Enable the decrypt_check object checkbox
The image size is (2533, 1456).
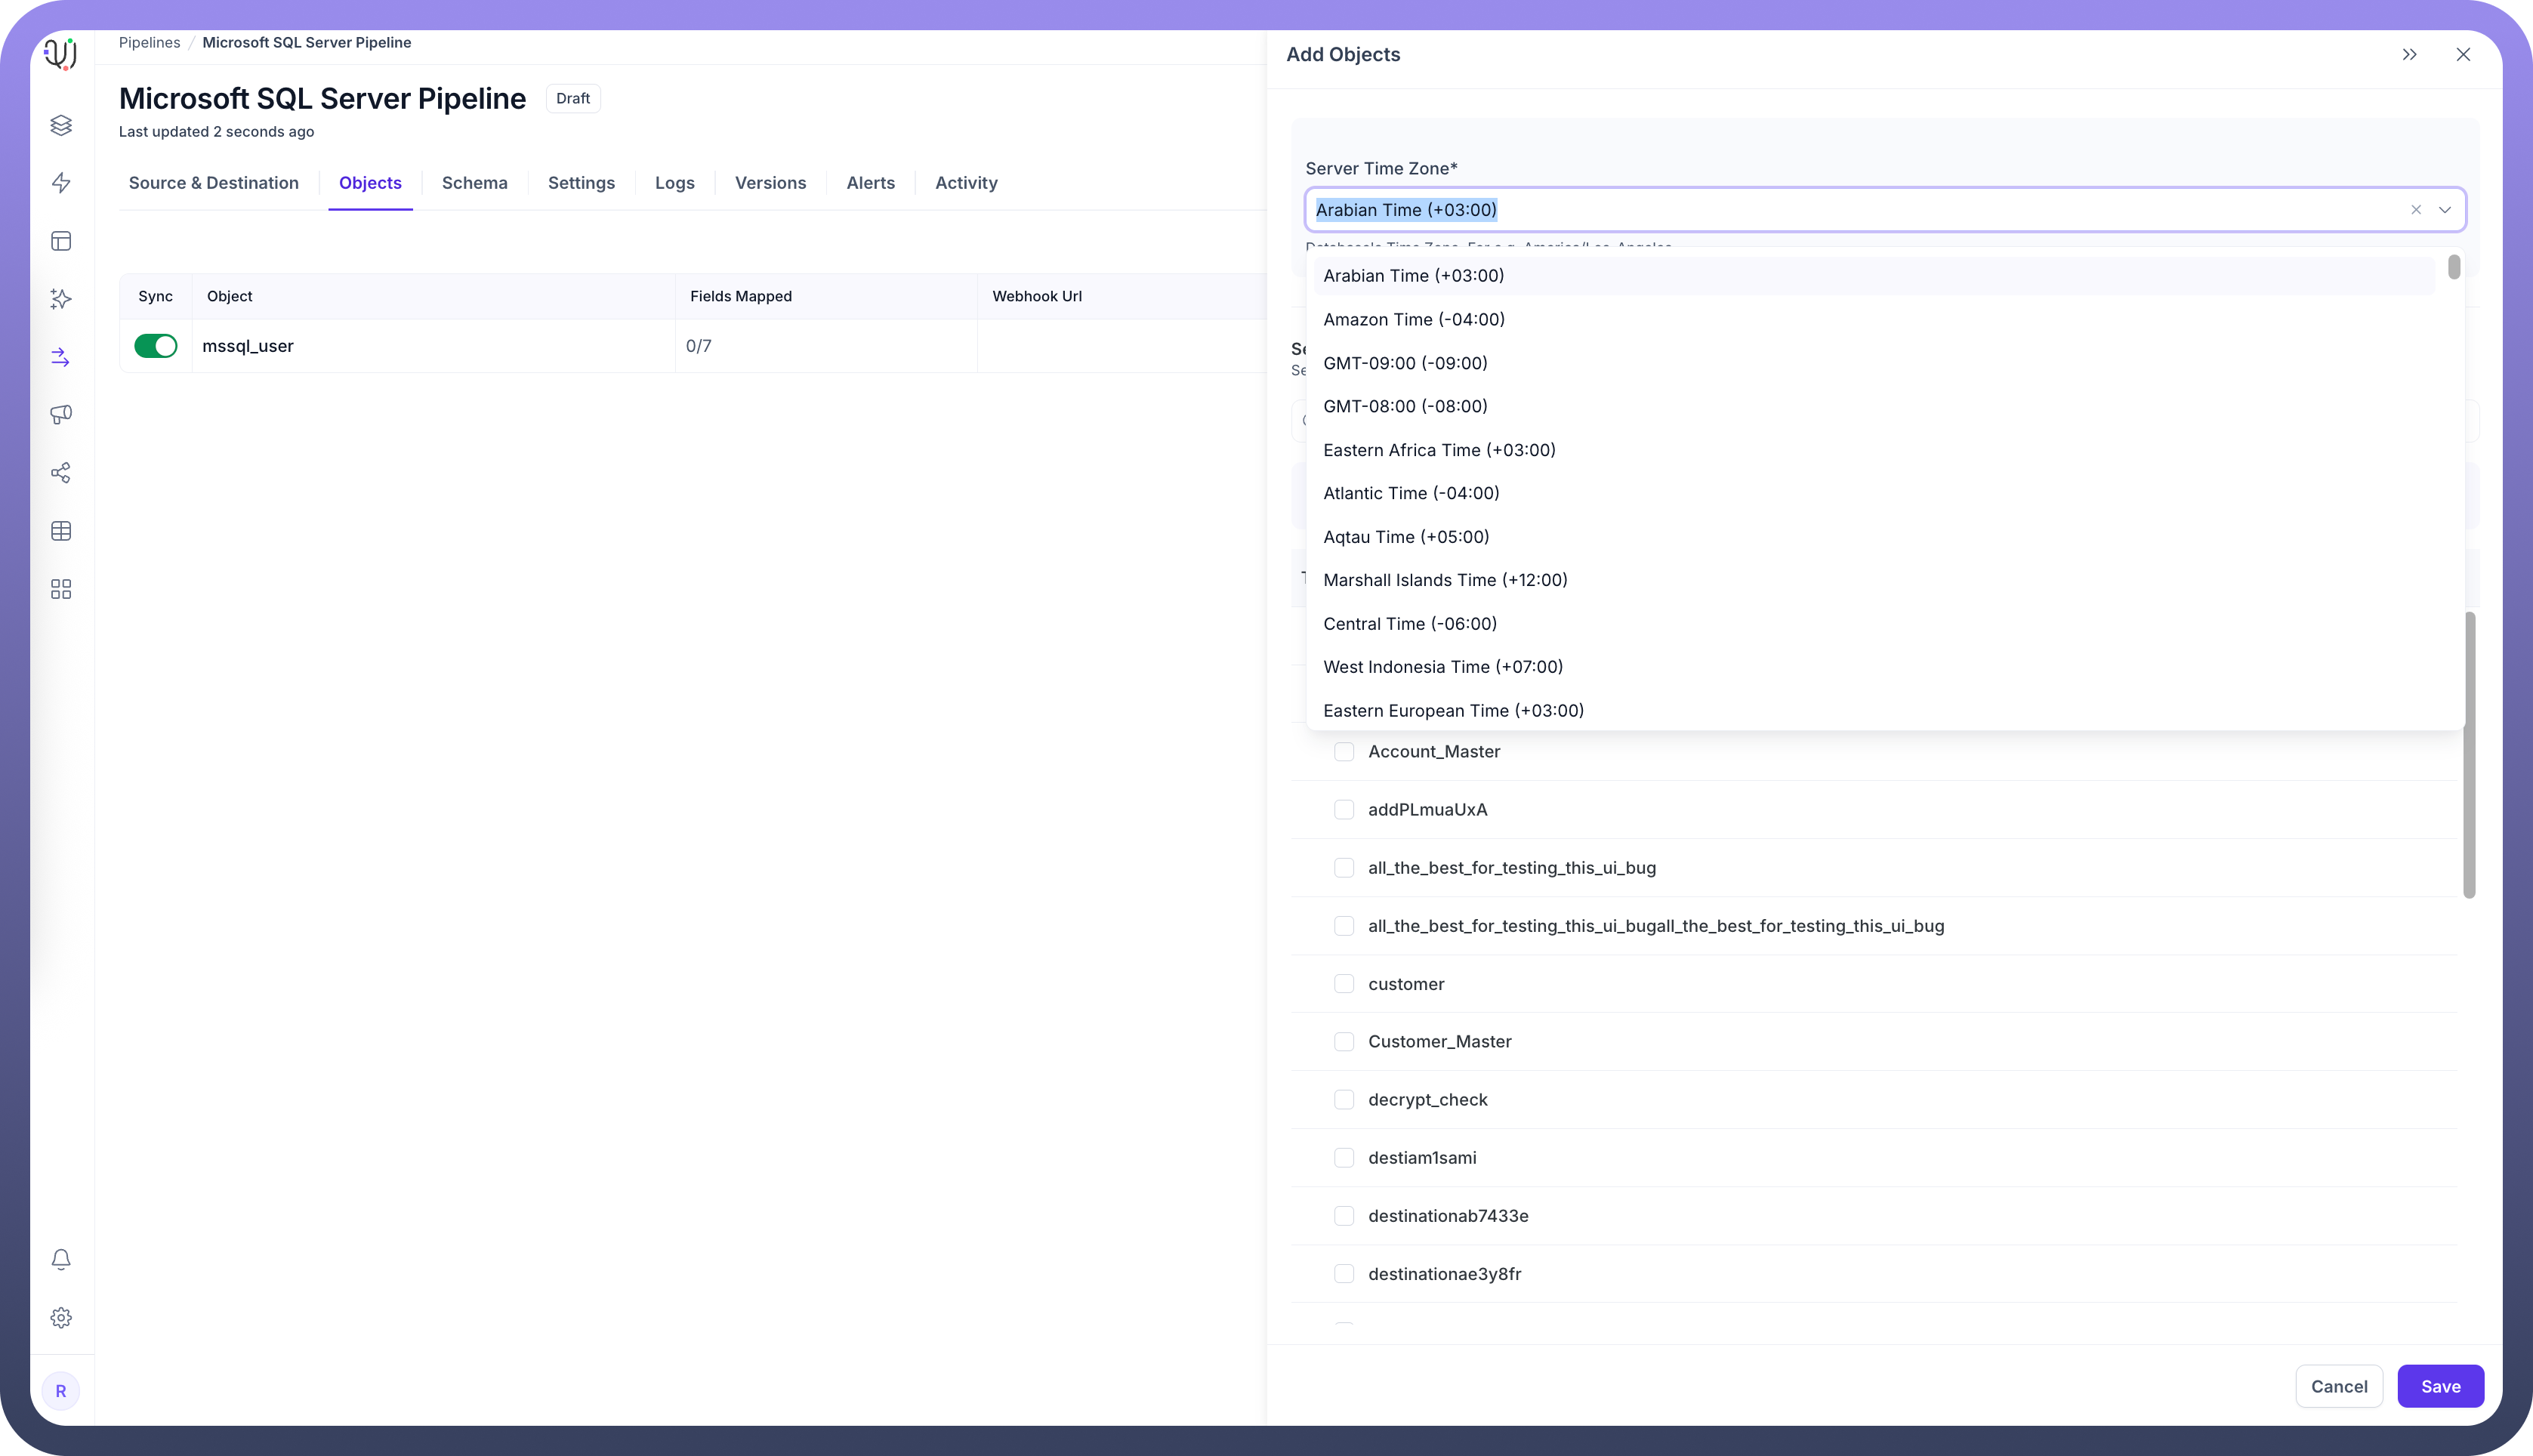[1344, 1100]
